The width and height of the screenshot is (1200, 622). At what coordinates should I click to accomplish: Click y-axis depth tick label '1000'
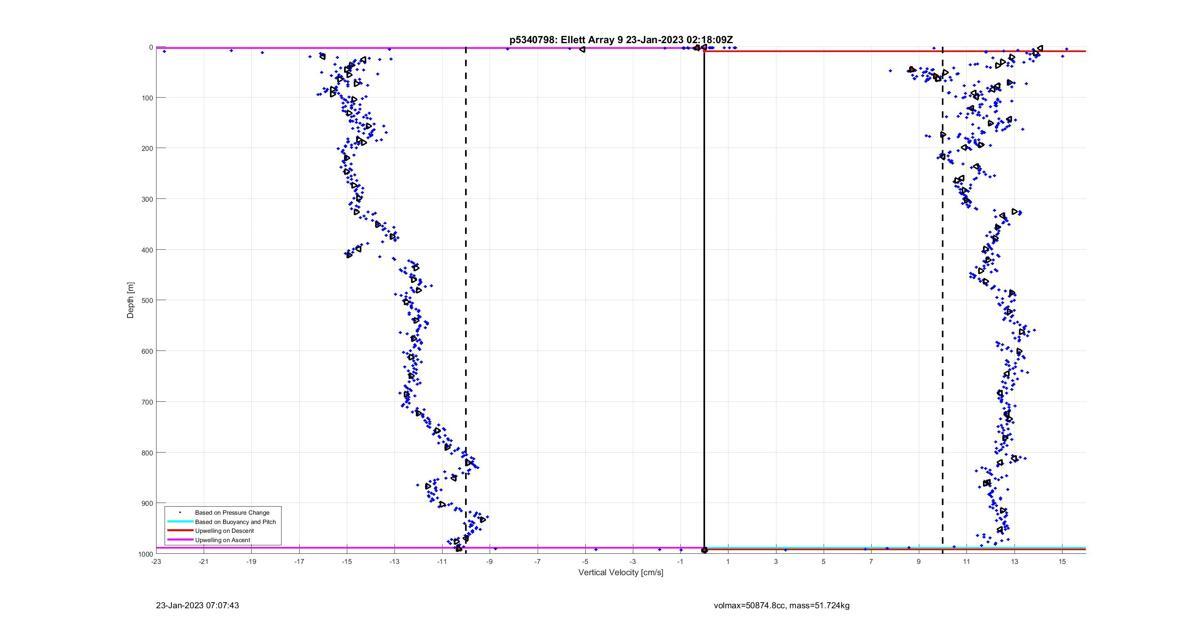[144, 554]
